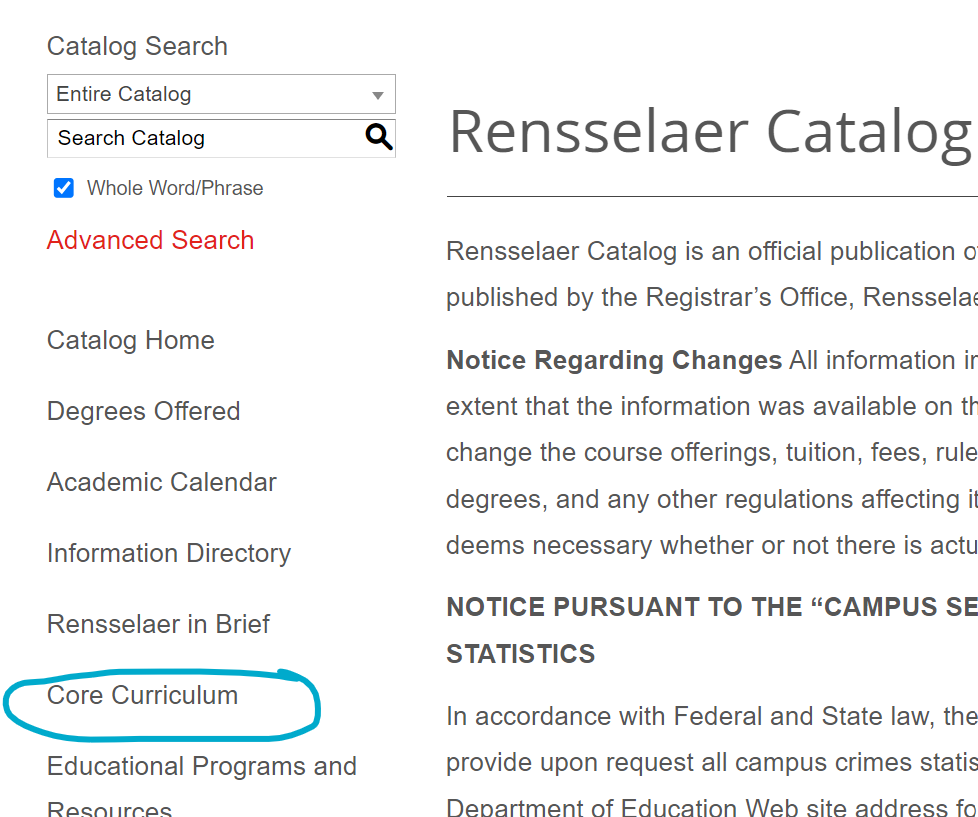Open the Advanced Search link
Viewport: 978px width, 817px height.
coord(150,240)
